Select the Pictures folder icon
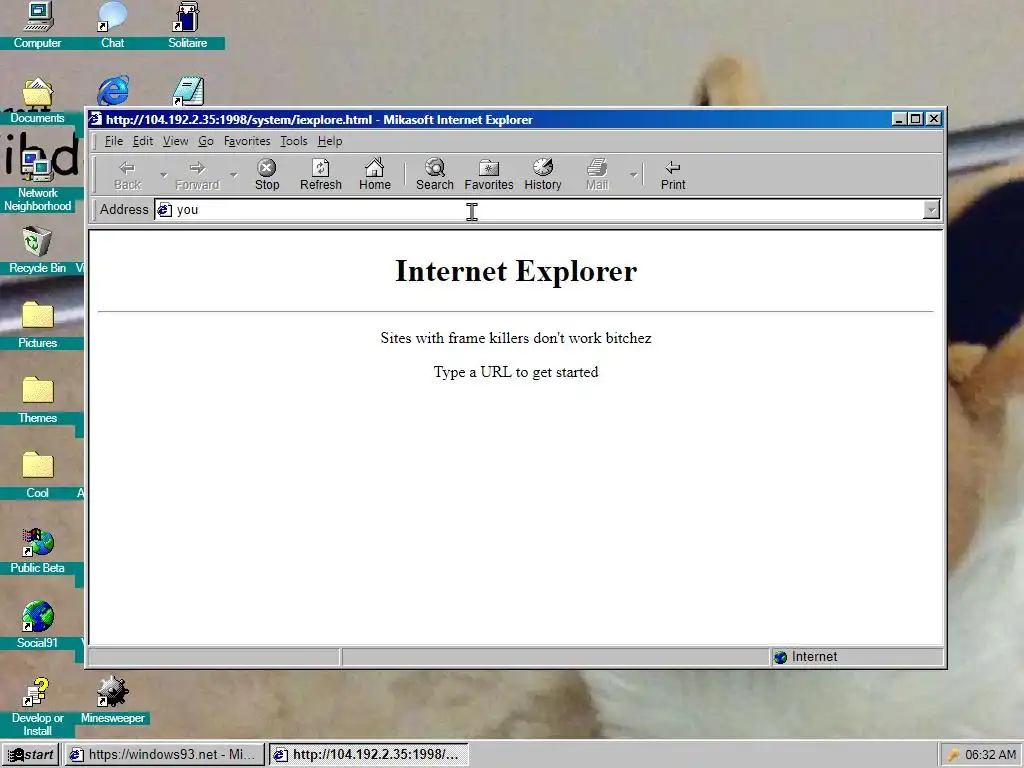 coord(37,325)
